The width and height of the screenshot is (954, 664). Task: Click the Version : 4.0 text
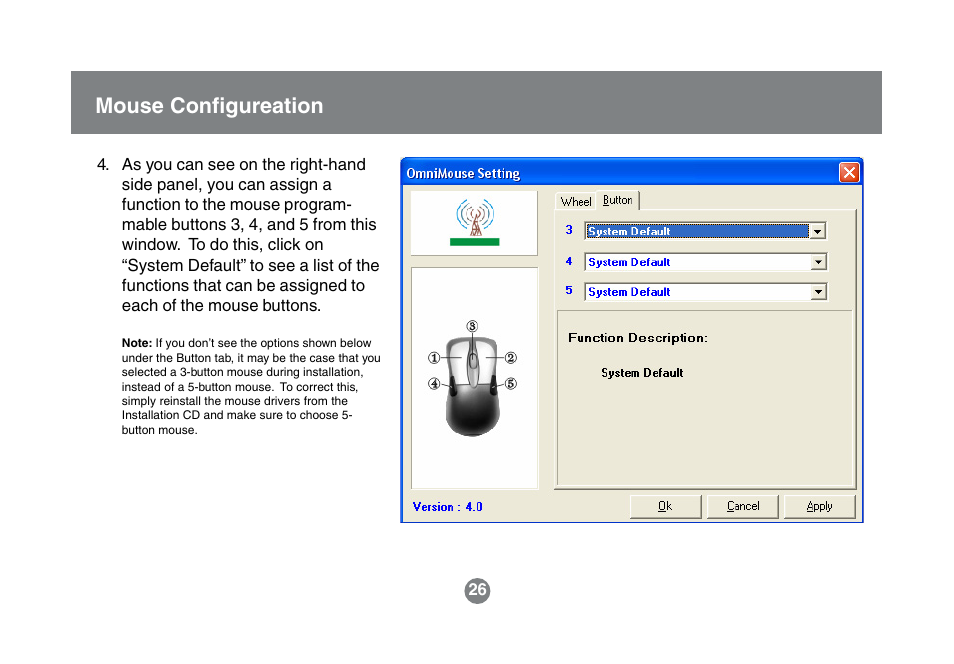(x=447, y=507)
